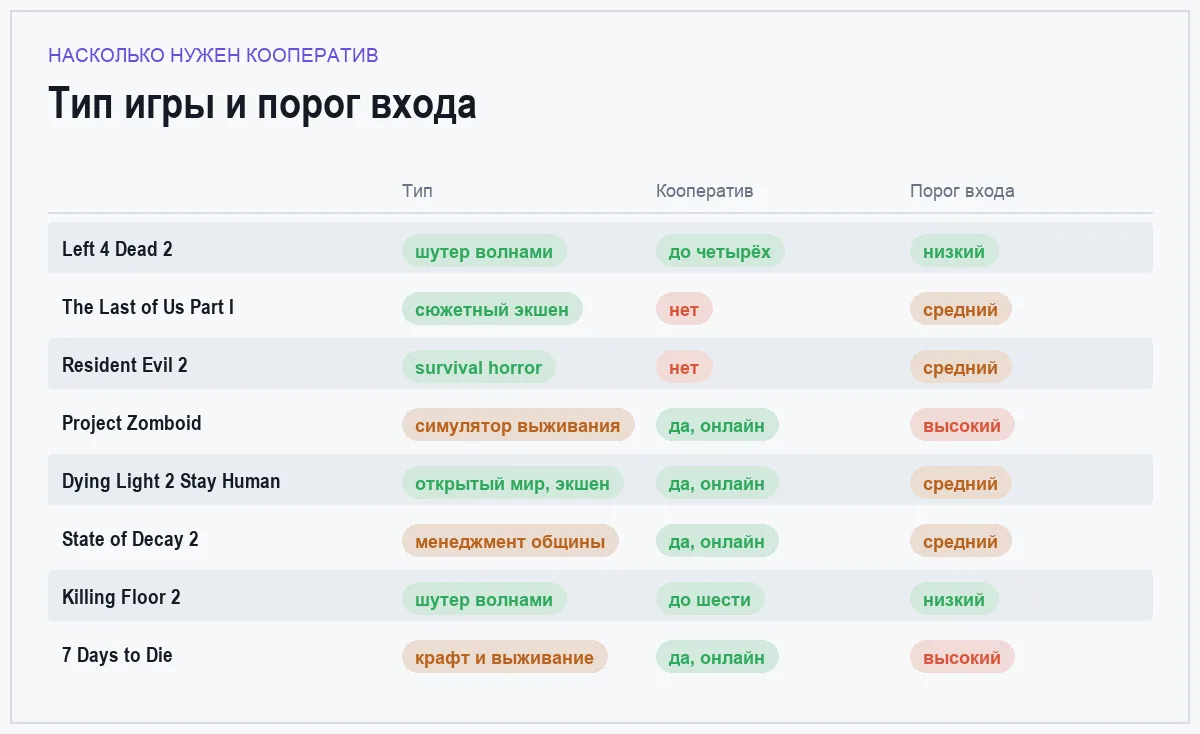Screen dimensions: 1200x734
Task: Click "высокий" tag in Project Zomboid row
Action: 962,426
